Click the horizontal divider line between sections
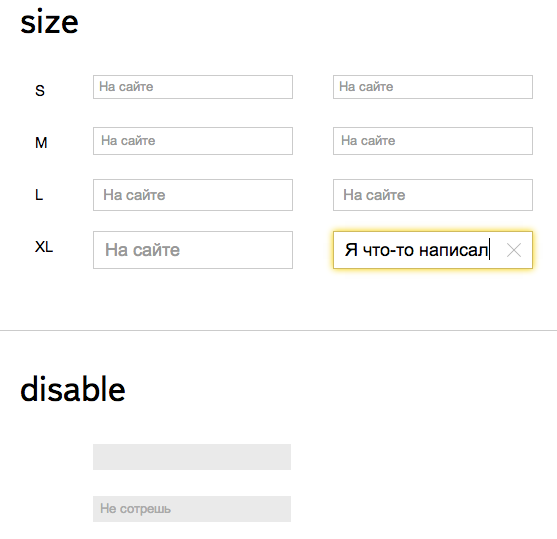 [x=278, y=330]
